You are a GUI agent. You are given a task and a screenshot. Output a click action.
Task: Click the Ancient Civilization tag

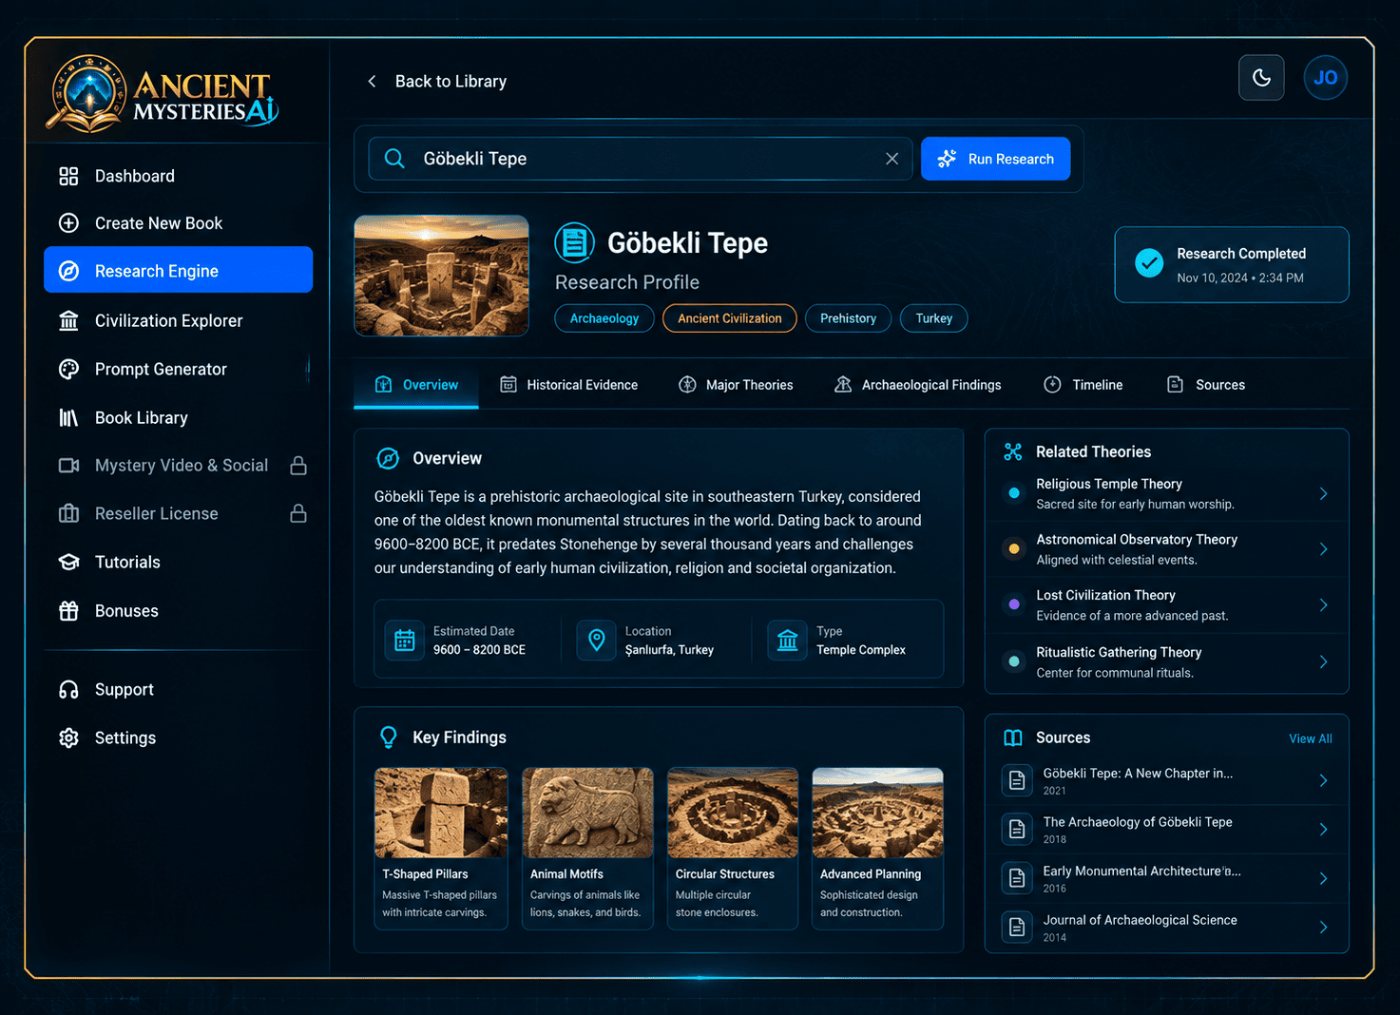click(730, 318)
